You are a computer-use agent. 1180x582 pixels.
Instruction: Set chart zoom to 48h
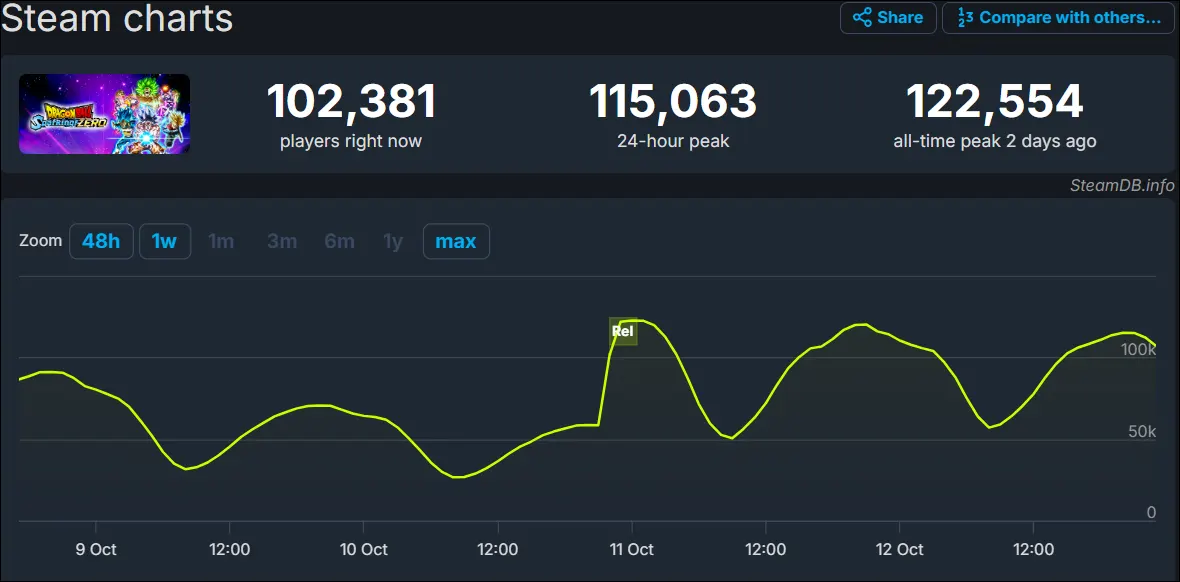101,242
